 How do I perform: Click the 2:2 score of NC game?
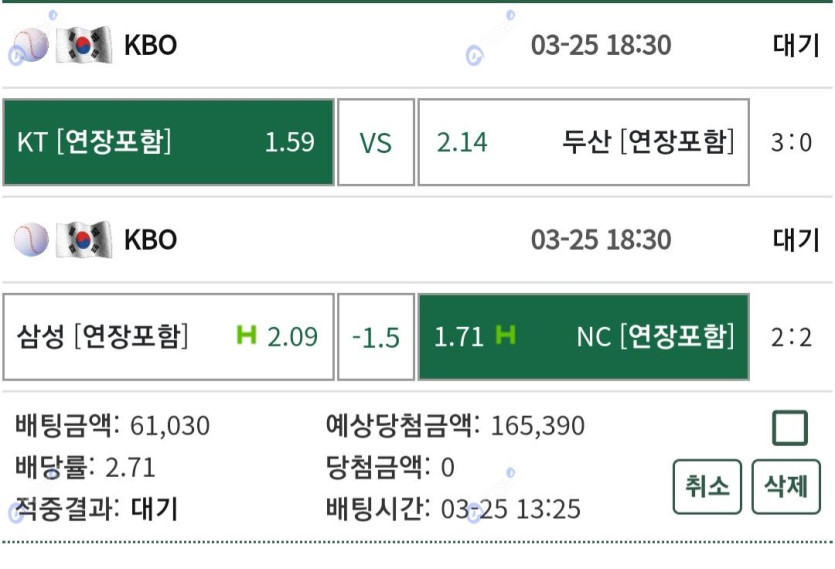tap(791, 337)
